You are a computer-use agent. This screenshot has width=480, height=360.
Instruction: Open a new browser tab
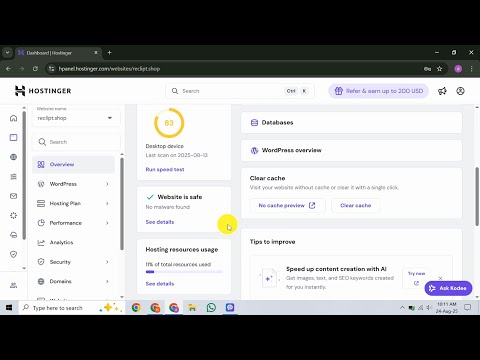click(x=109, y=53)
